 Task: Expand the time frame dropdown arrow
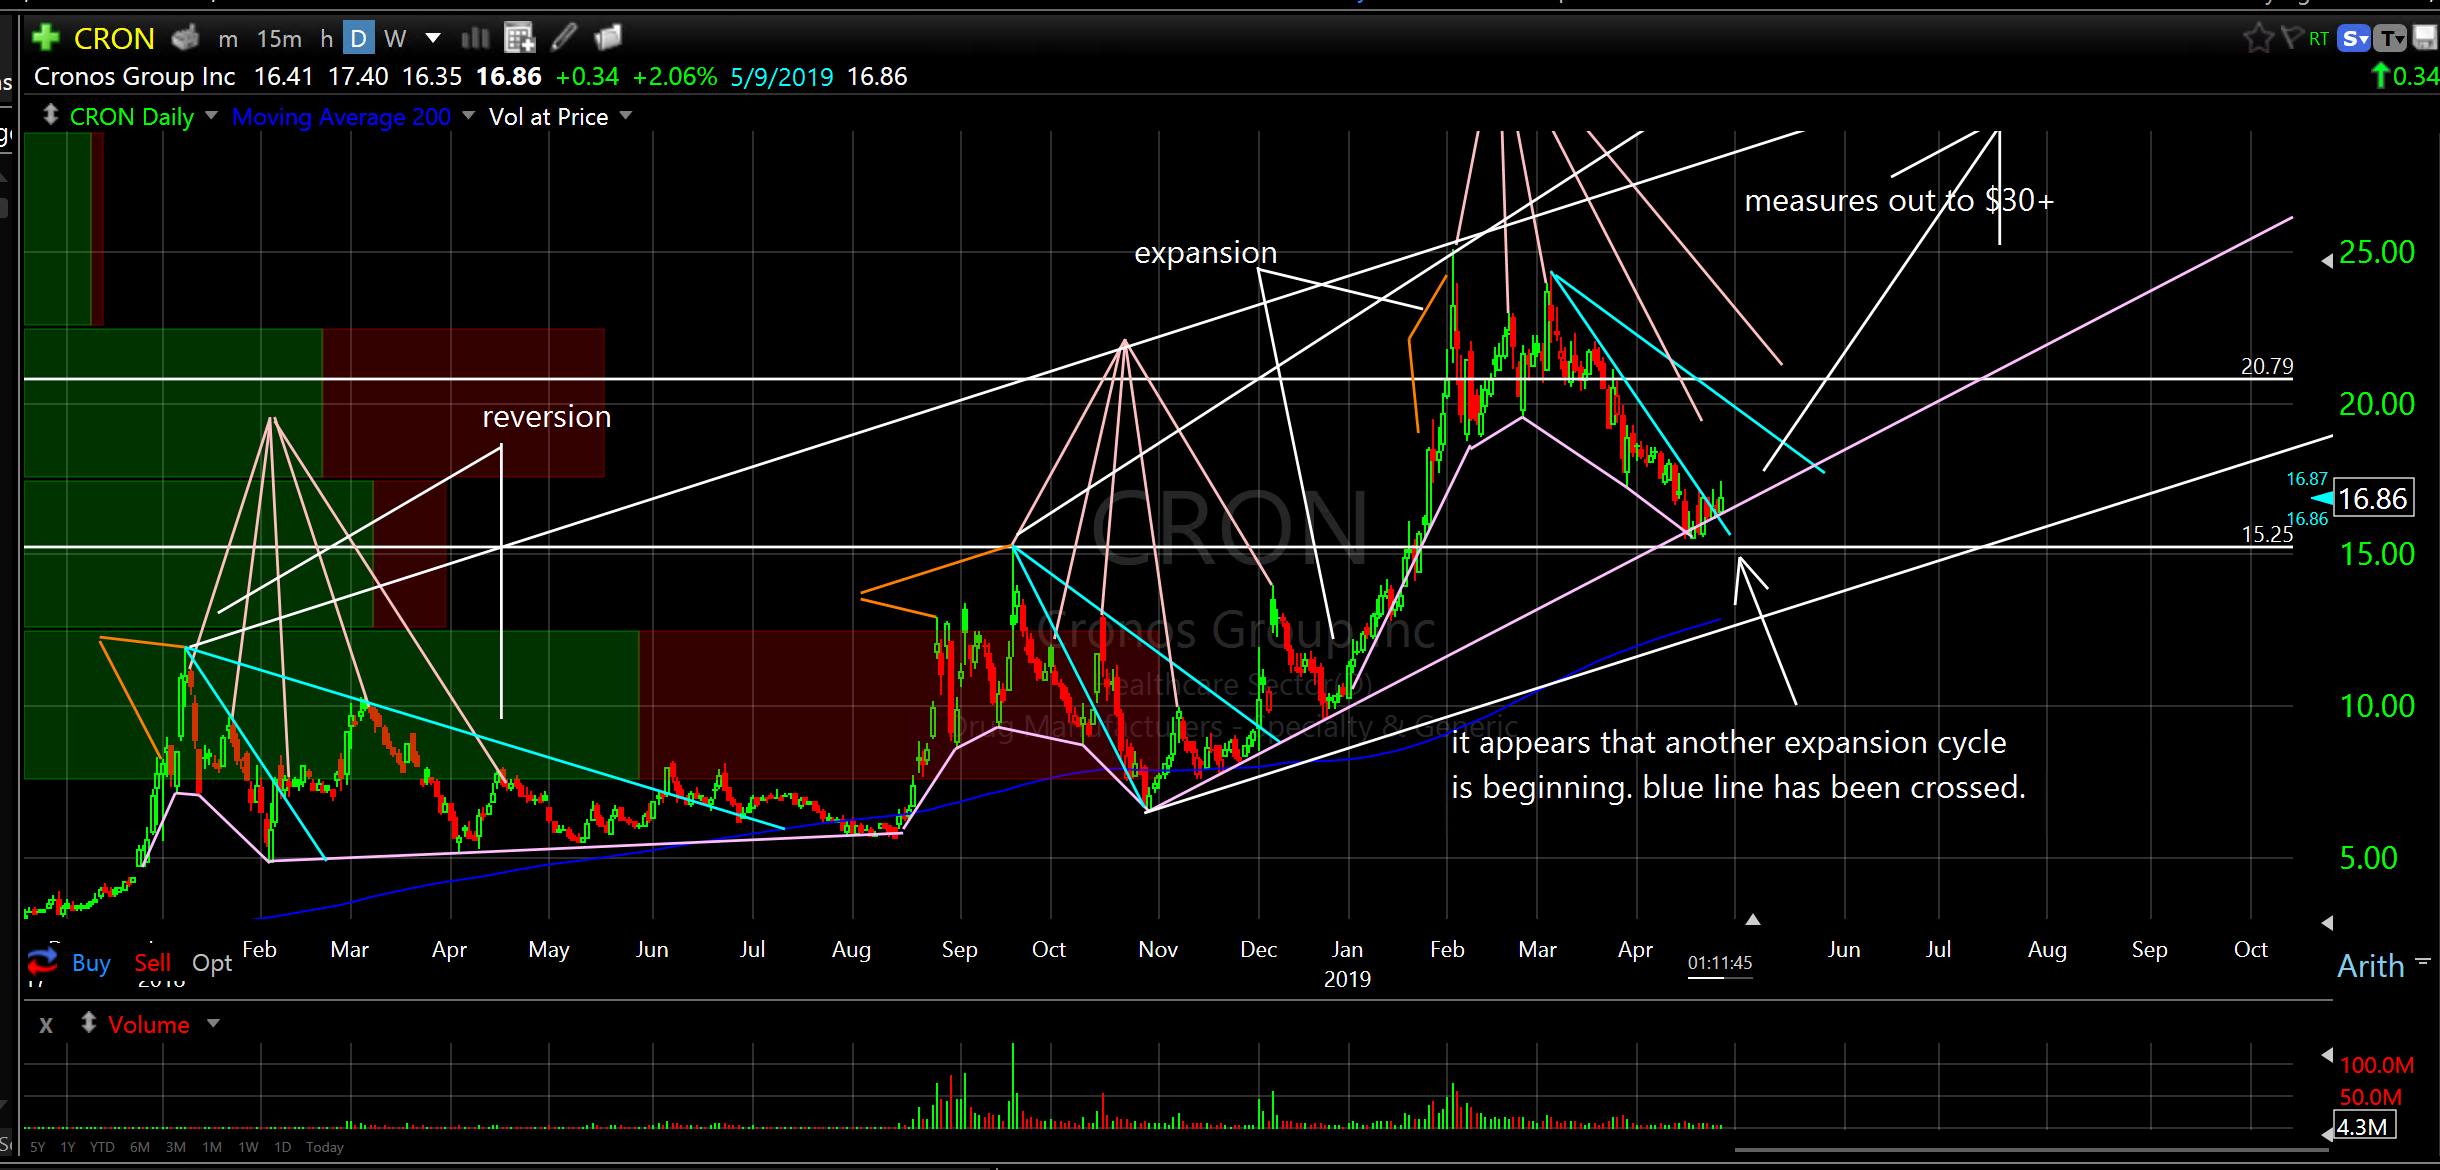click(433, 38)
